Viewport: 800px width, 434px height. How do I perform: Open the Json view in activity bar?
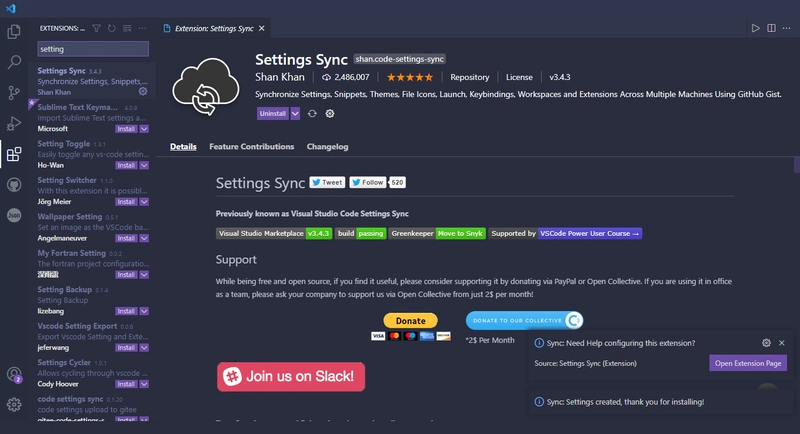point(14,215)
